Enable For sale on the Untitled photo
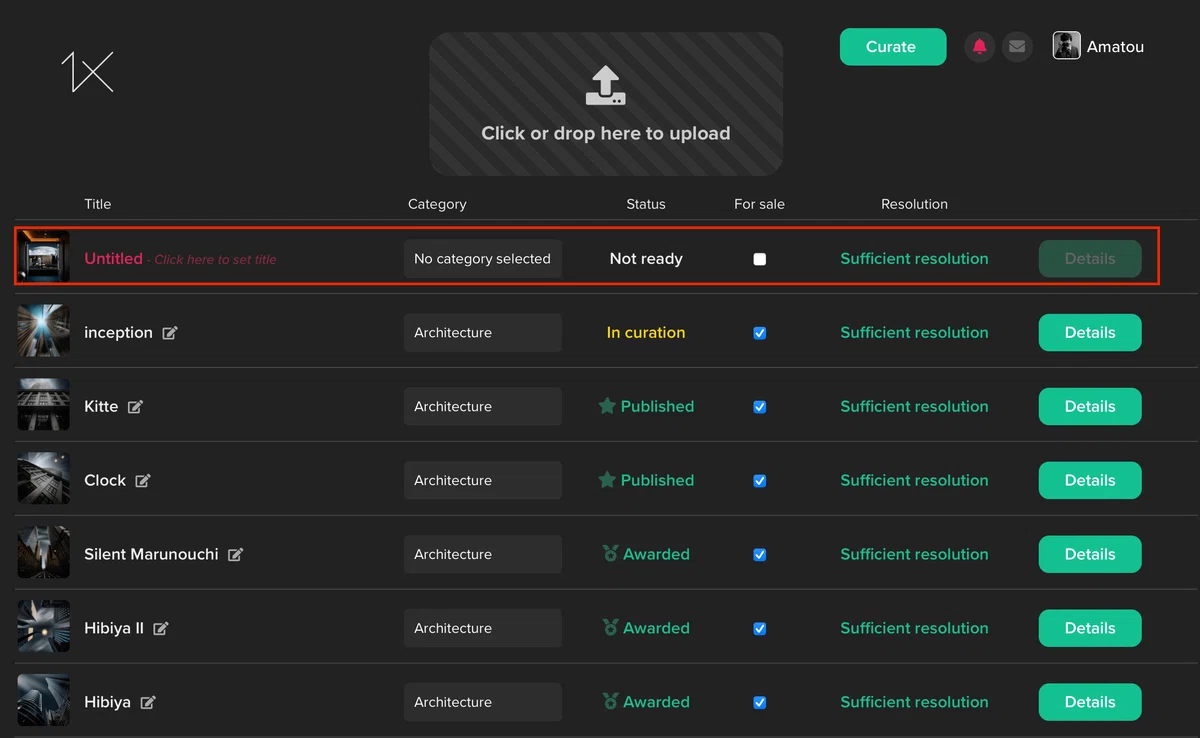Image resolution: width=1200 pixels, height=738 pixels. (x=760, y=259)
